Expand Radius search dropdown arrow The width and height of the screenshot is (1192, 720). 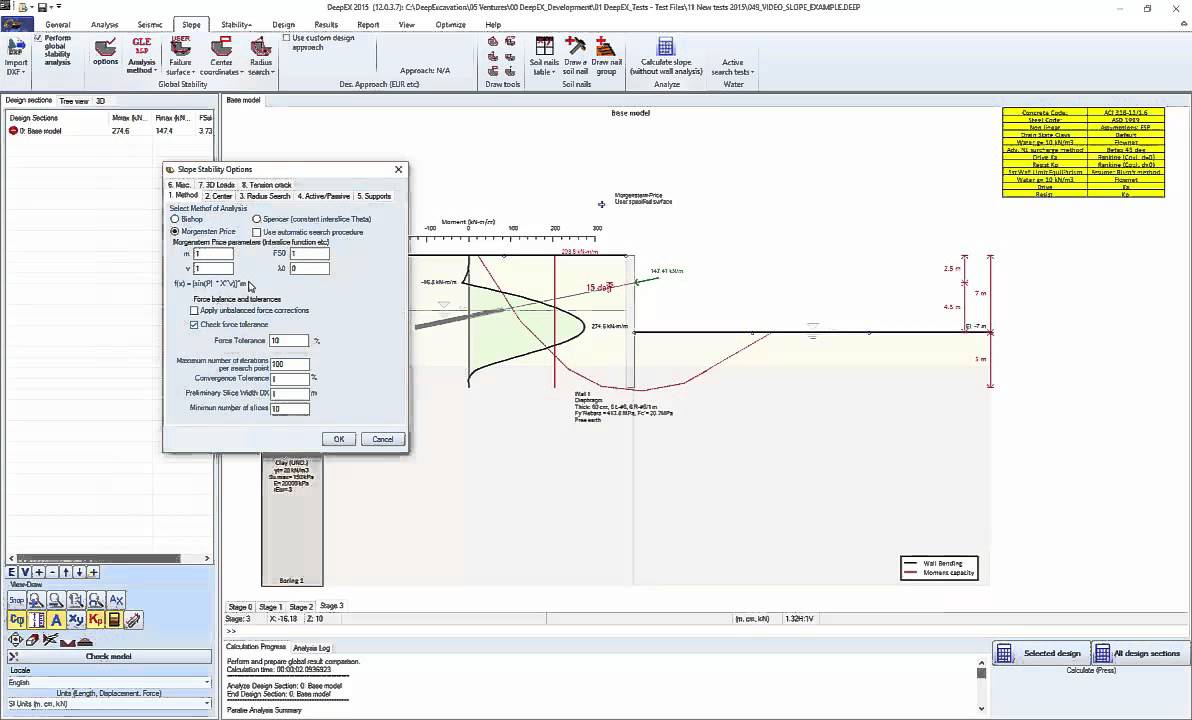[x=273, y=72]
